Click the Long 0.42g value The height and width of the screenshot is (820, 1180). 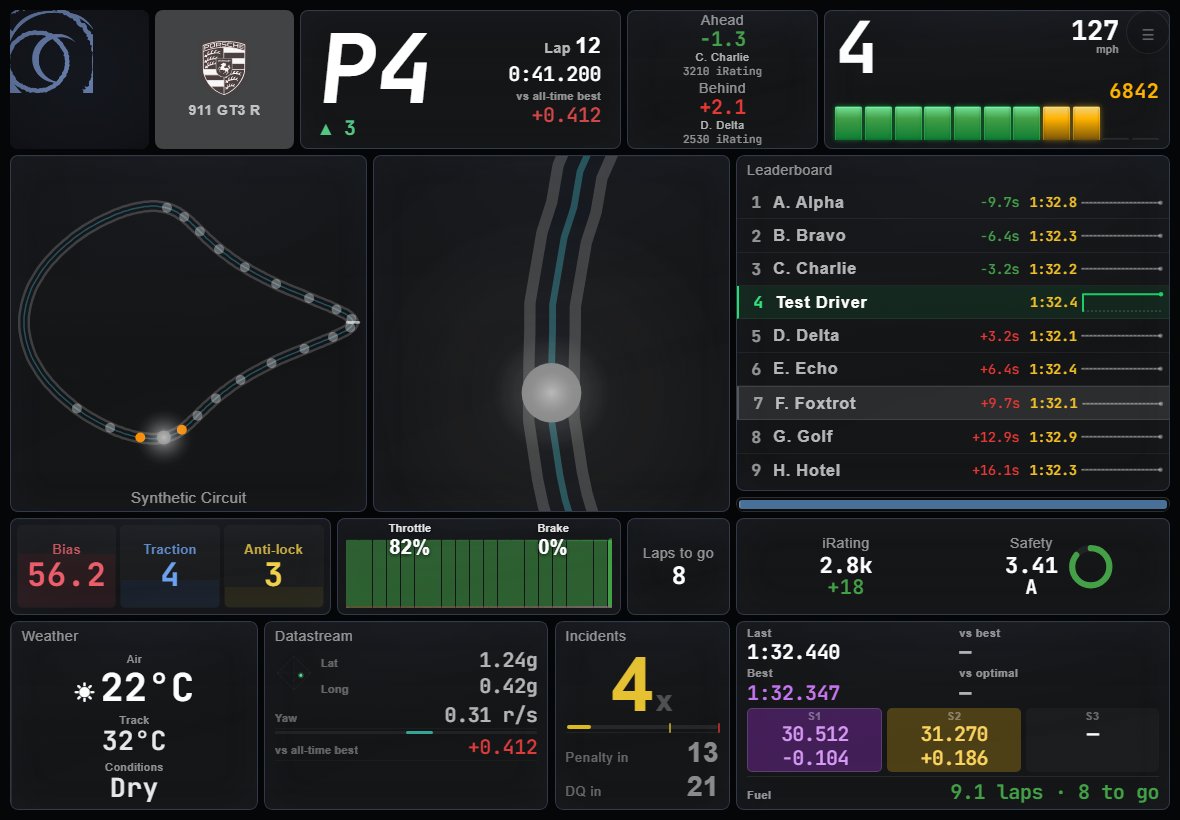508,687
